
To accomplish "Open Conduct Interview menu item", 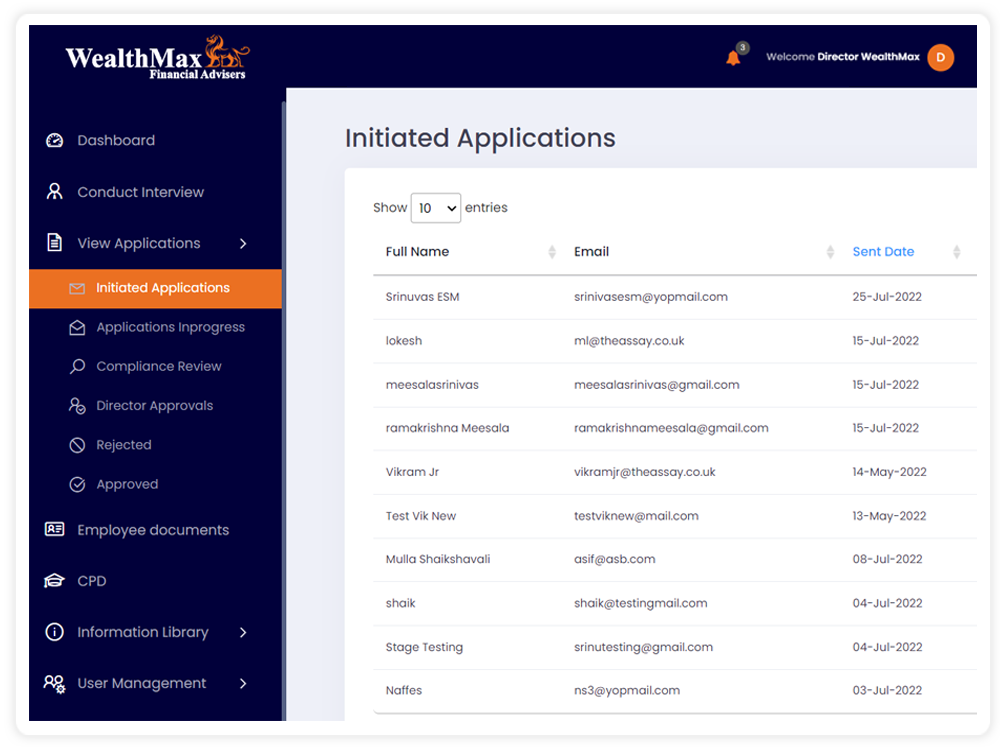I will [x=140, y=192].
